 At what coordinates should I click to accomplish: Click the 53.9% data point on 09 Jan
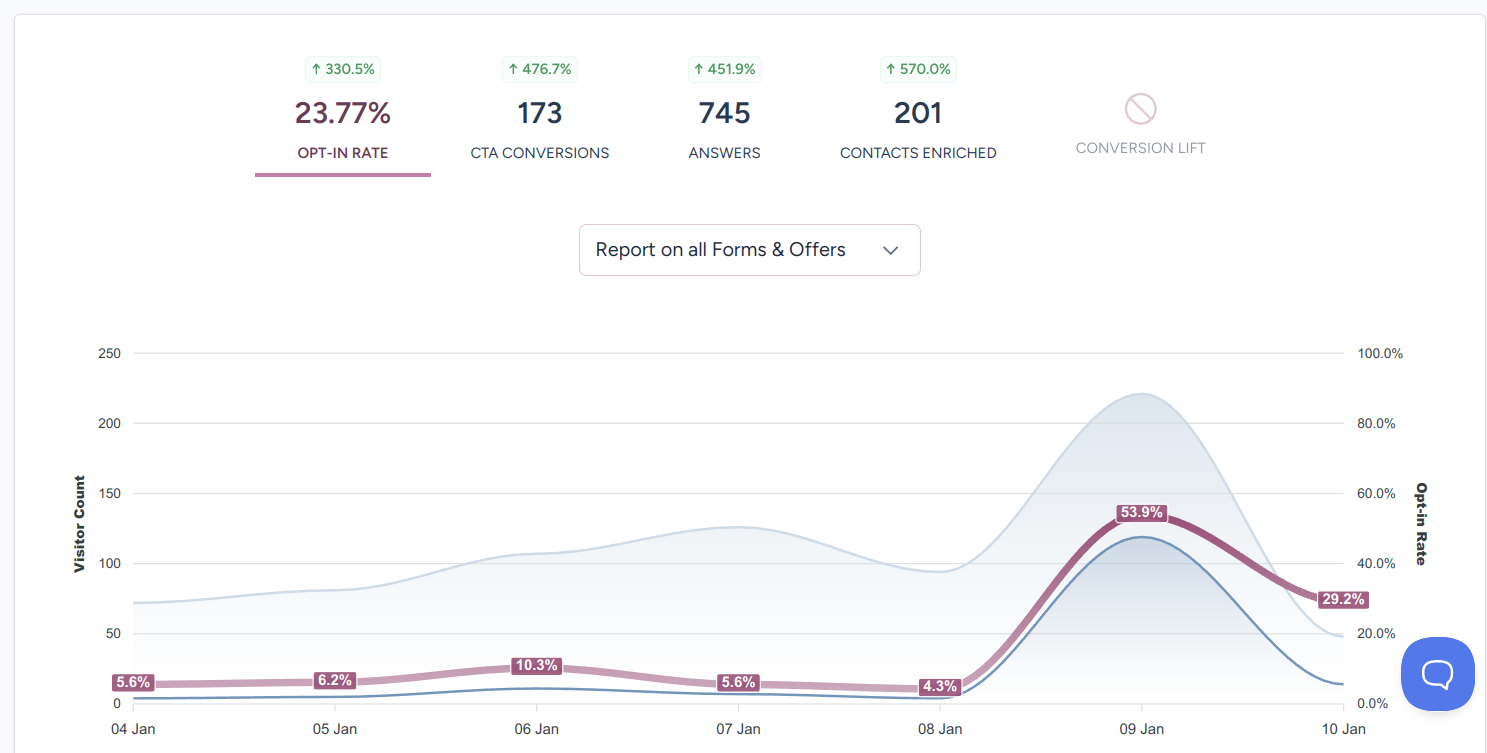[x=1141, y=513]
